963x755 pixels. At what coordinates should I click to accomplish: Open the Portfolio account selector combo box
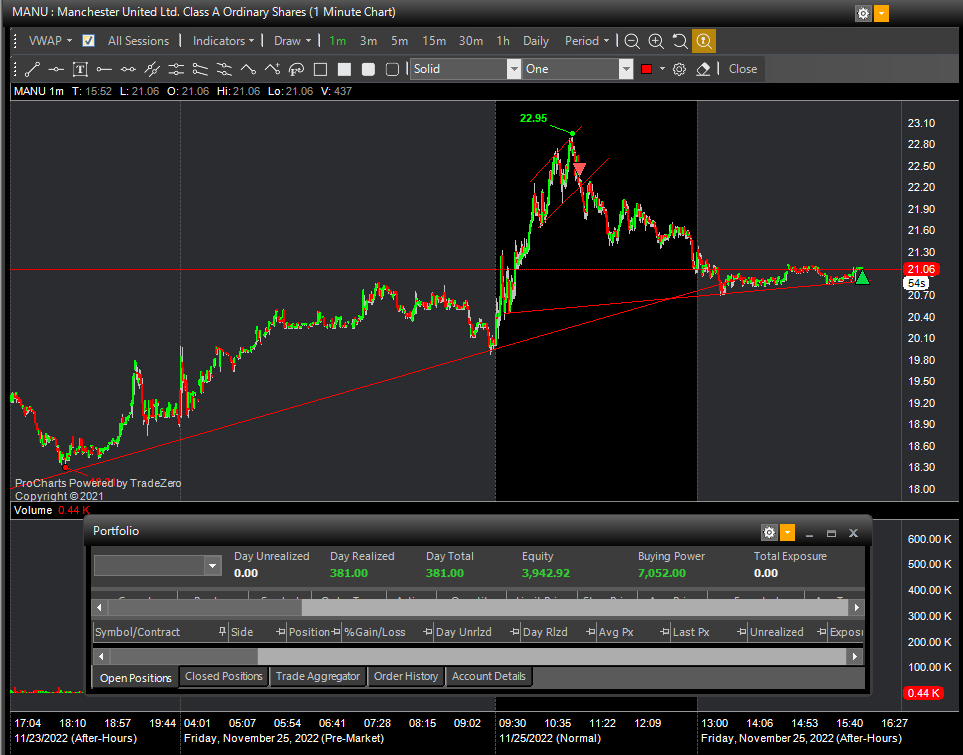click(157, 565)
